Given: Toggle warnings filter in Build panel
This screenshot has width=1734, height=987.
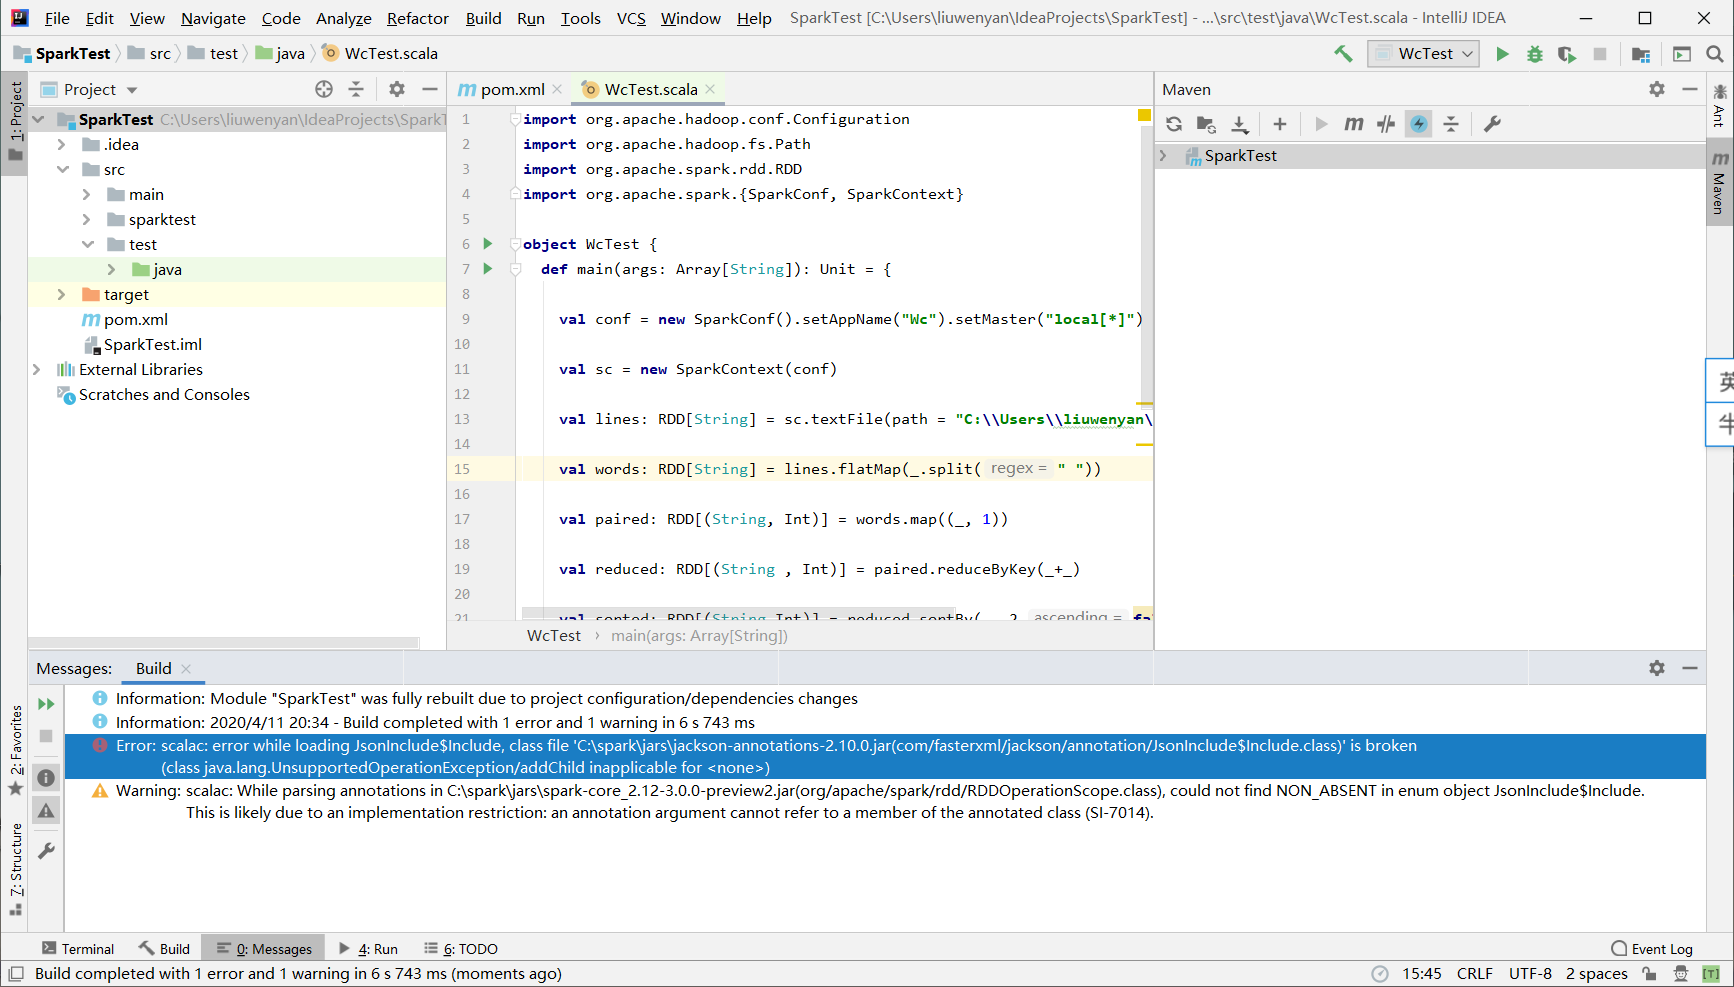Looking at the screenshot, I should (x=46, y=811).
